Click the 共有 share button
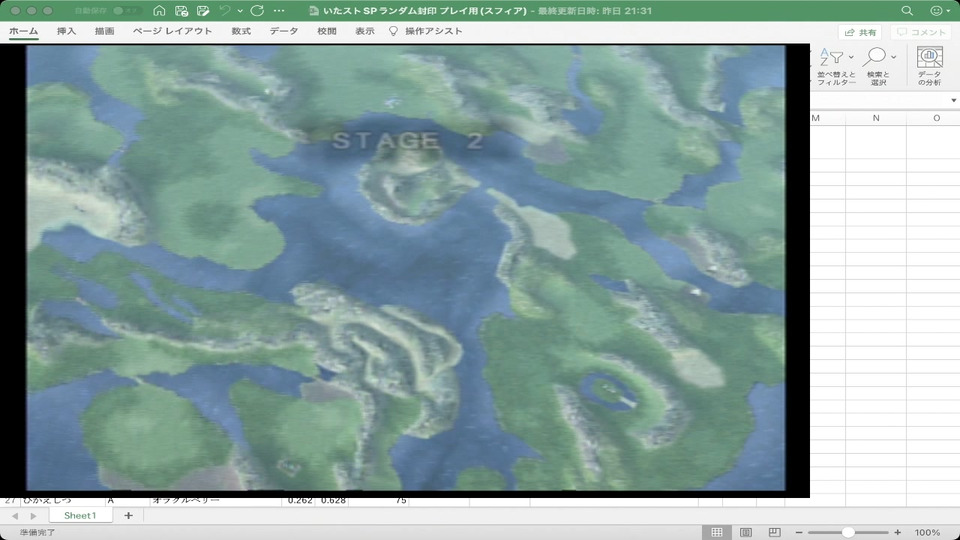The height and width of the screenshot is (540, 960). [860, 32]
